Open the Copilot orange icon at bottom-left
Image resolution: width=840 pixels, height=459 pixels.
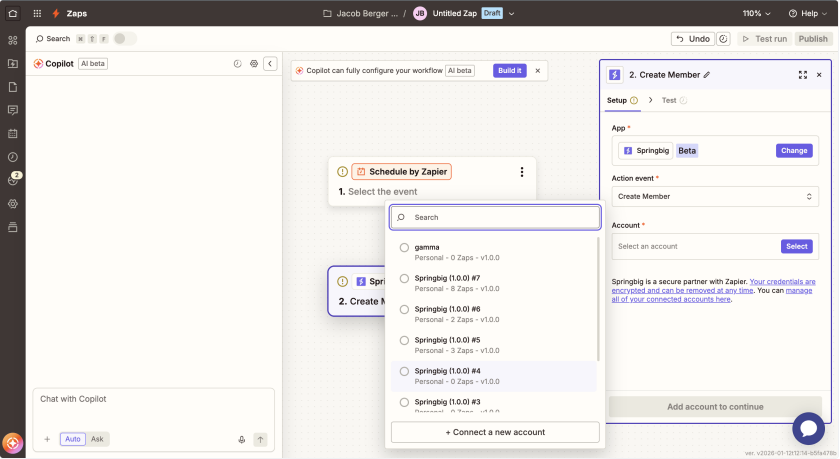tap(13, 443)
